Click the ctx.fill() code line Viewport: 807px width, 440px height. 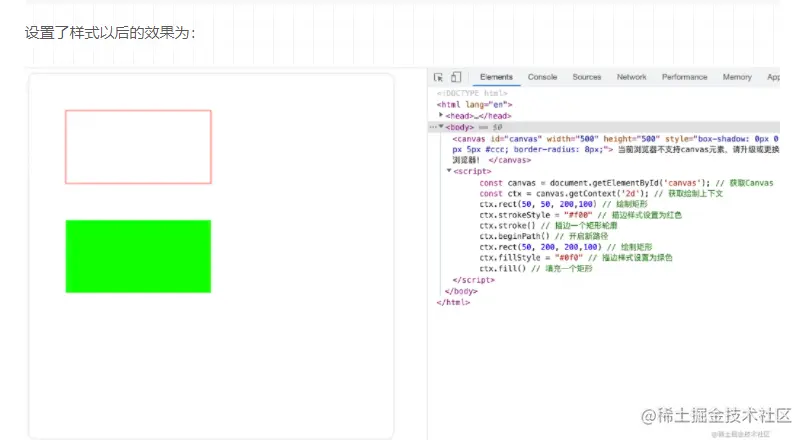(536, 269)
